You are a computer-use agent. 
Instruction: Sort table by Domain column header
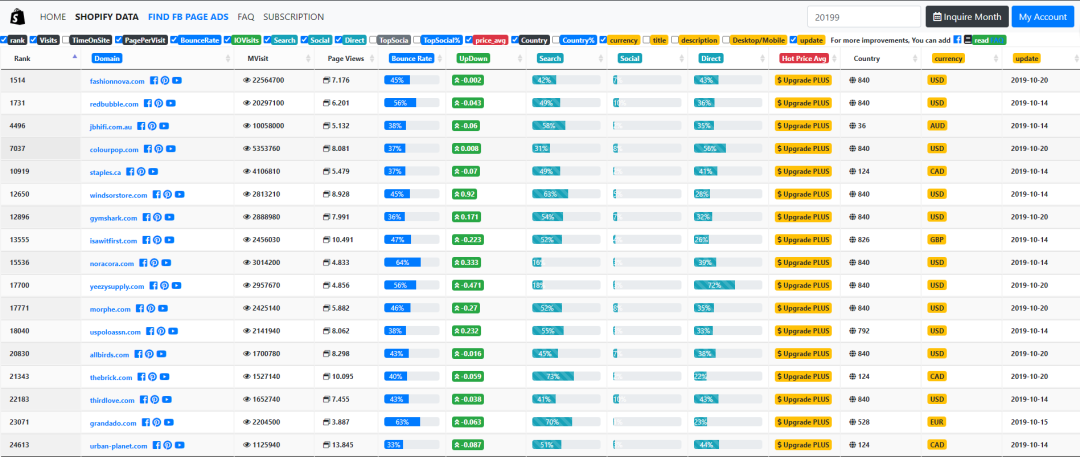click(x=158, y=59)
